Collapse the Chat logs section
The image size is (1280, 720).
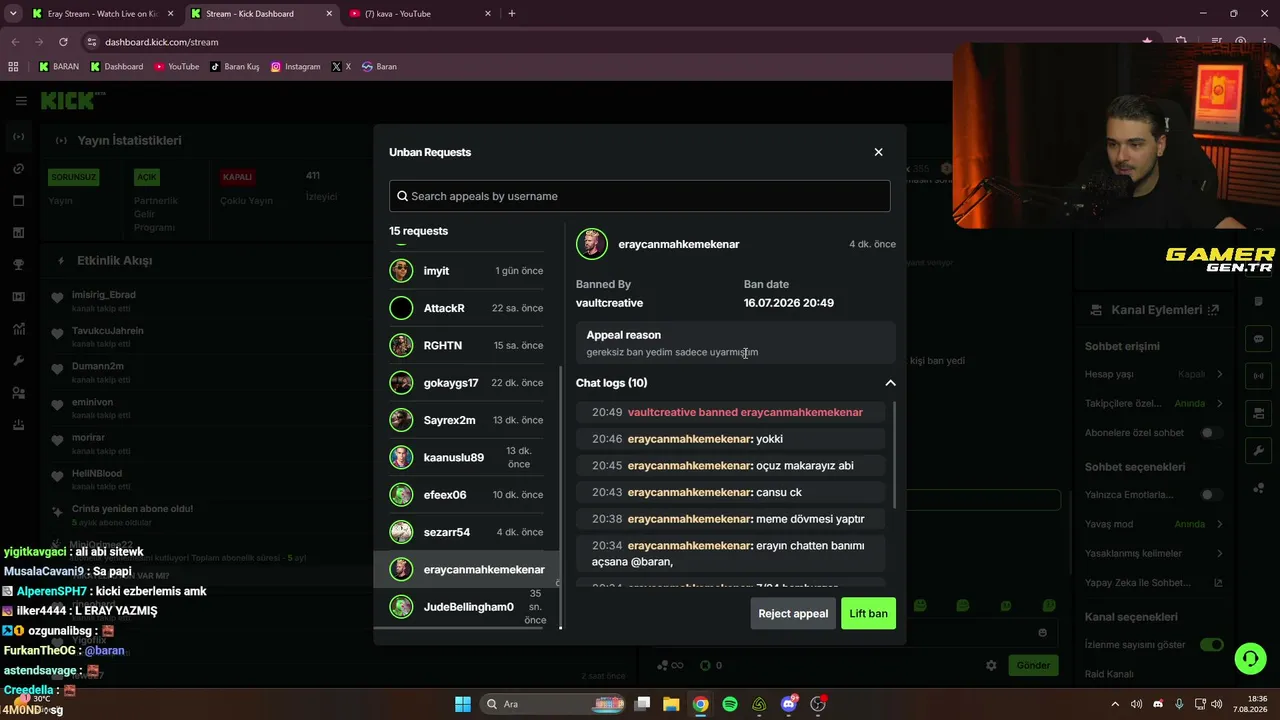(890, 383)
